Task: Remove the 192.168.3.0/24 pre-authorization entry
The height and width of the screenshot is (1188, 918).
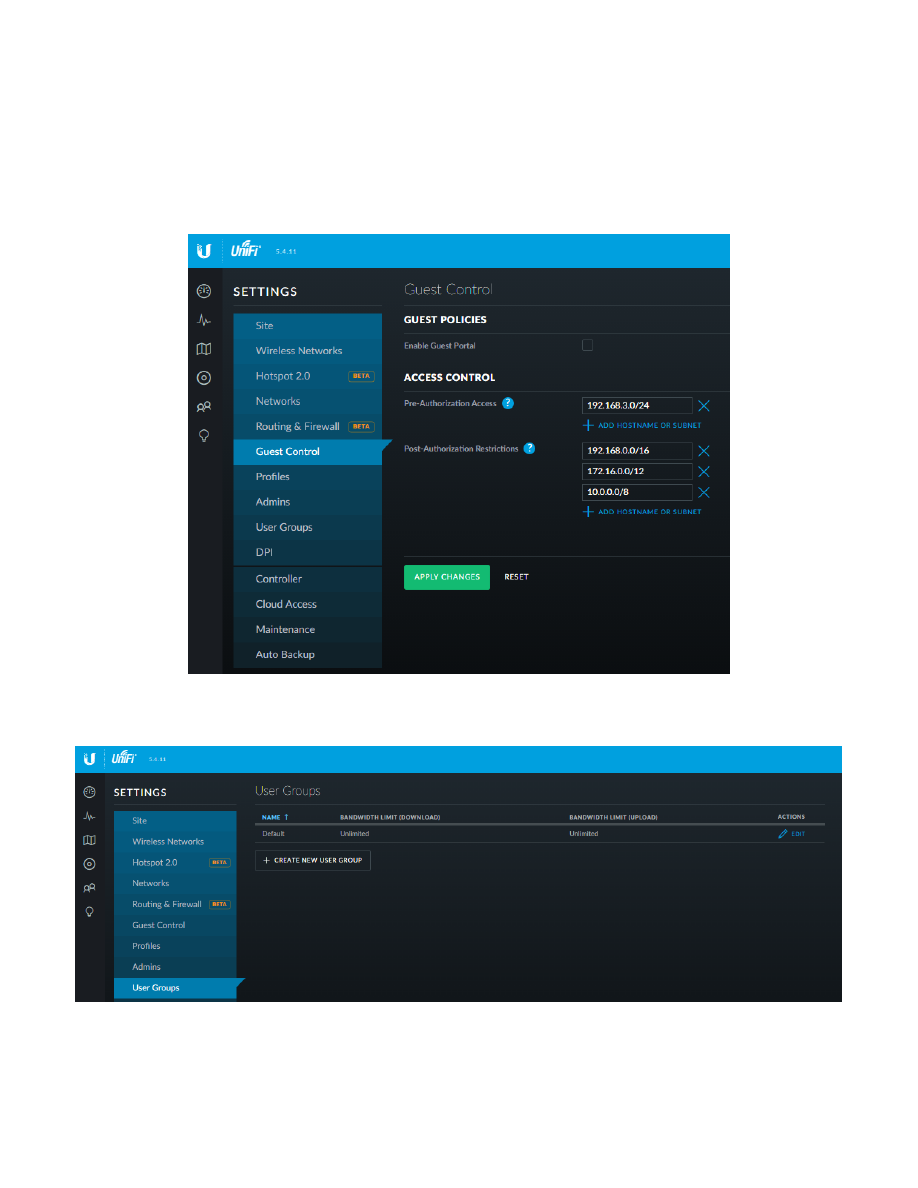Action: click(703, 406)
